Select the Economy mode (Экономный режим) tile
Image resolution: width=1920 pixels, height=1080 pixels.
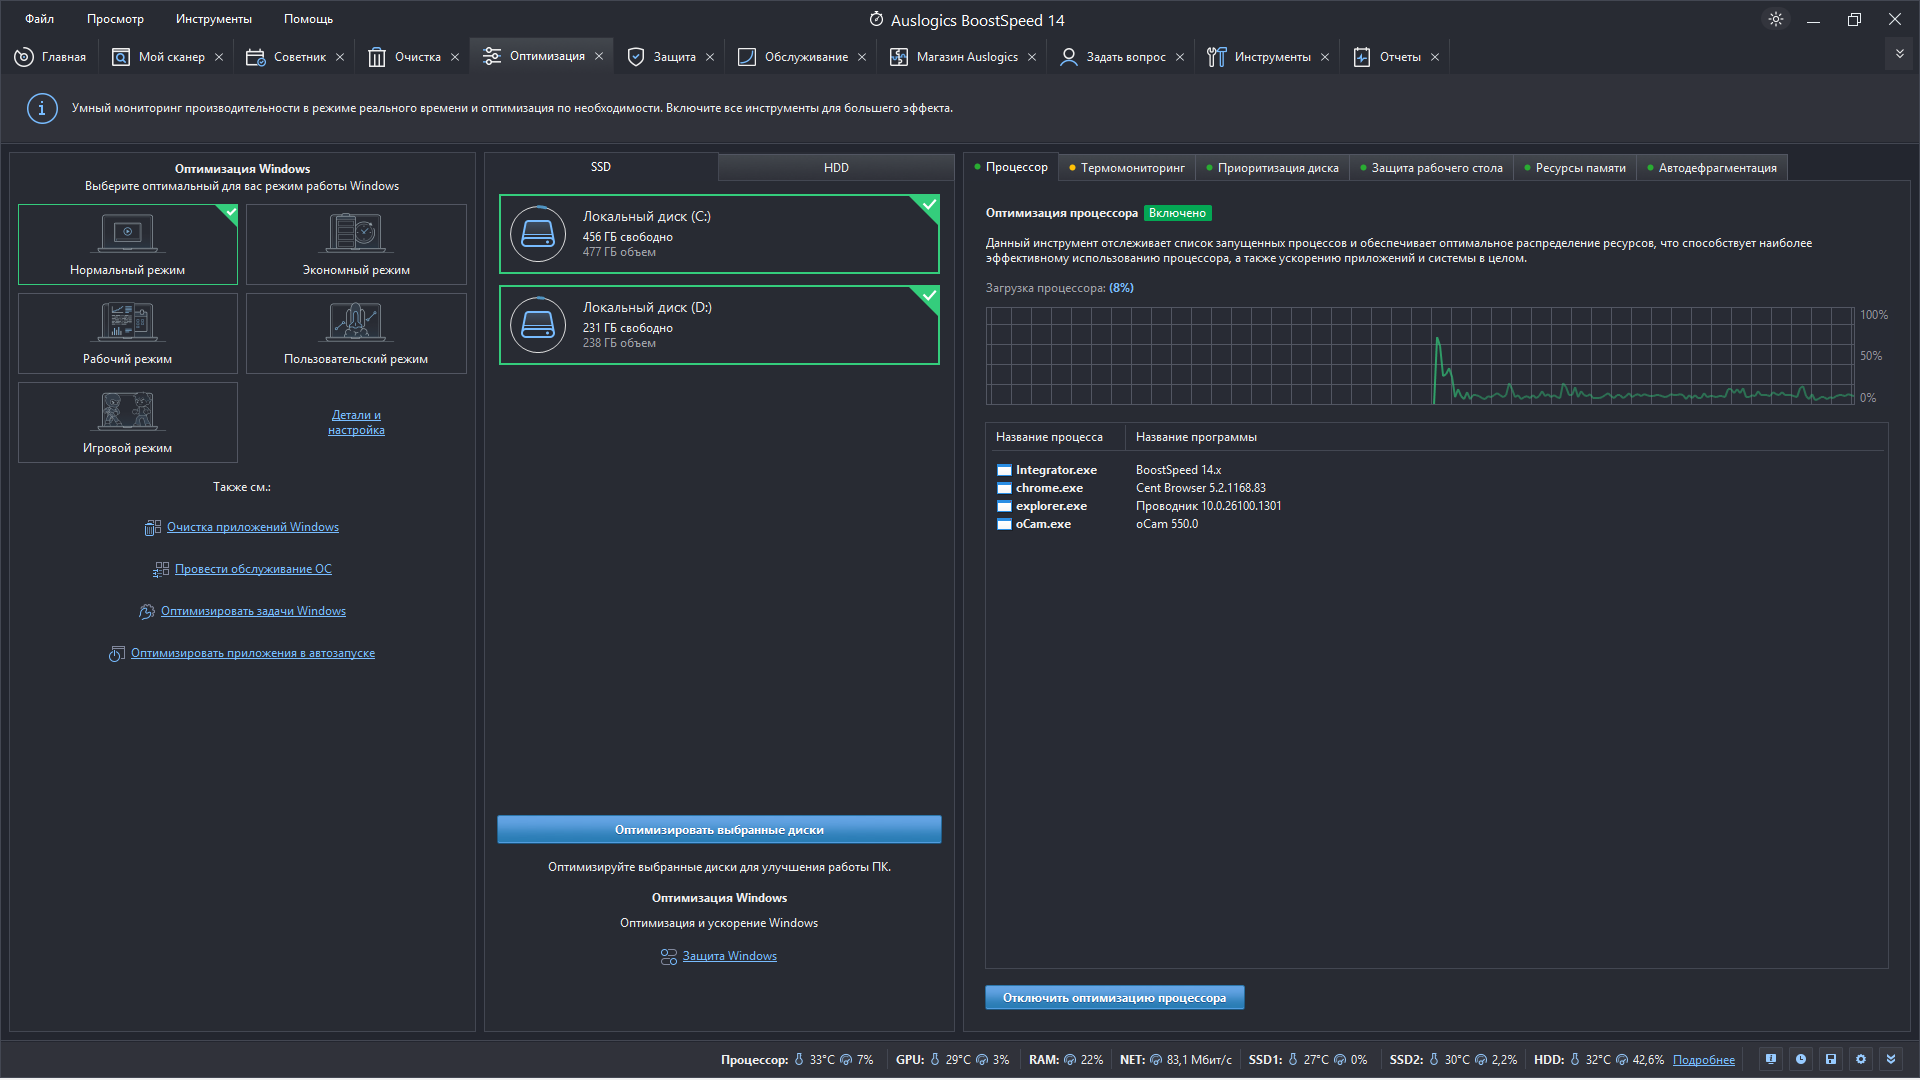tap(356, 244)
